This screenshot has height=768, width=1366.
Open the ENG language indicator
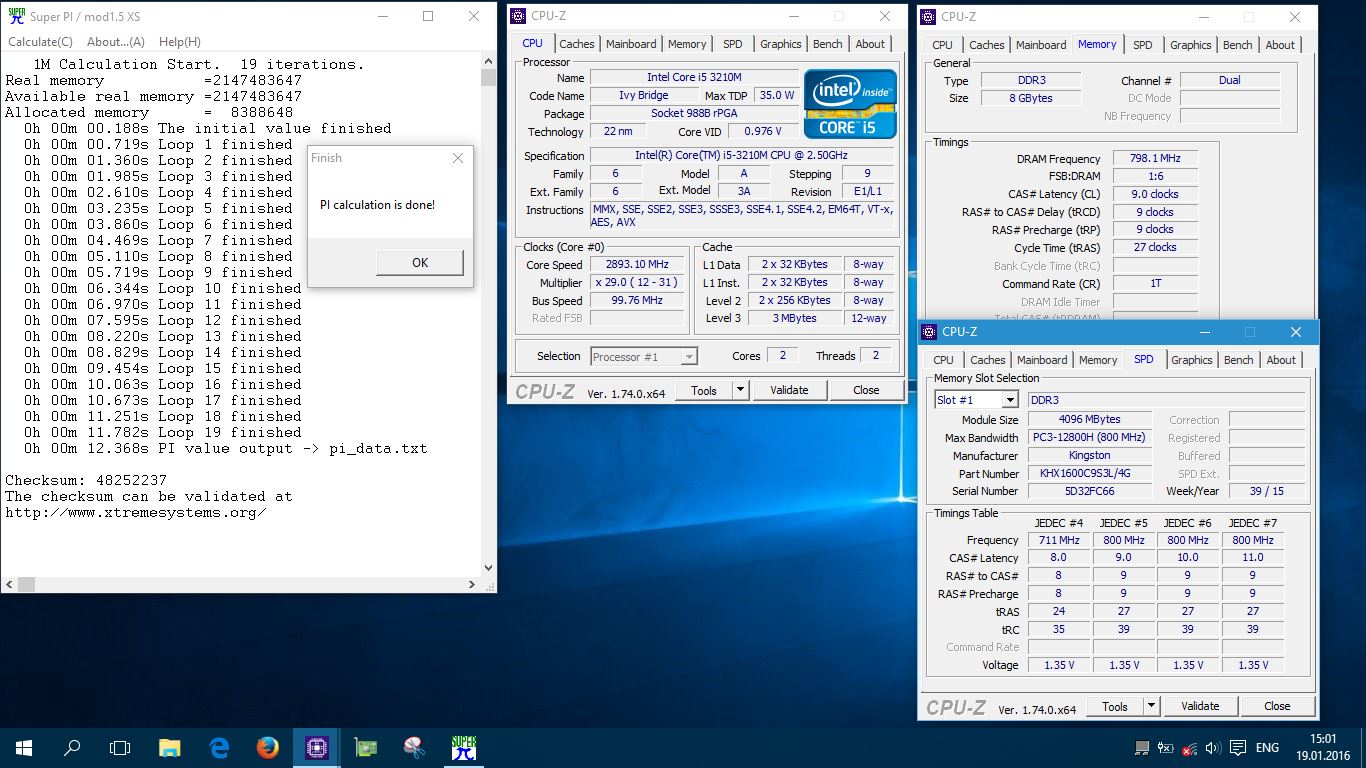[x=1267, y=748]
